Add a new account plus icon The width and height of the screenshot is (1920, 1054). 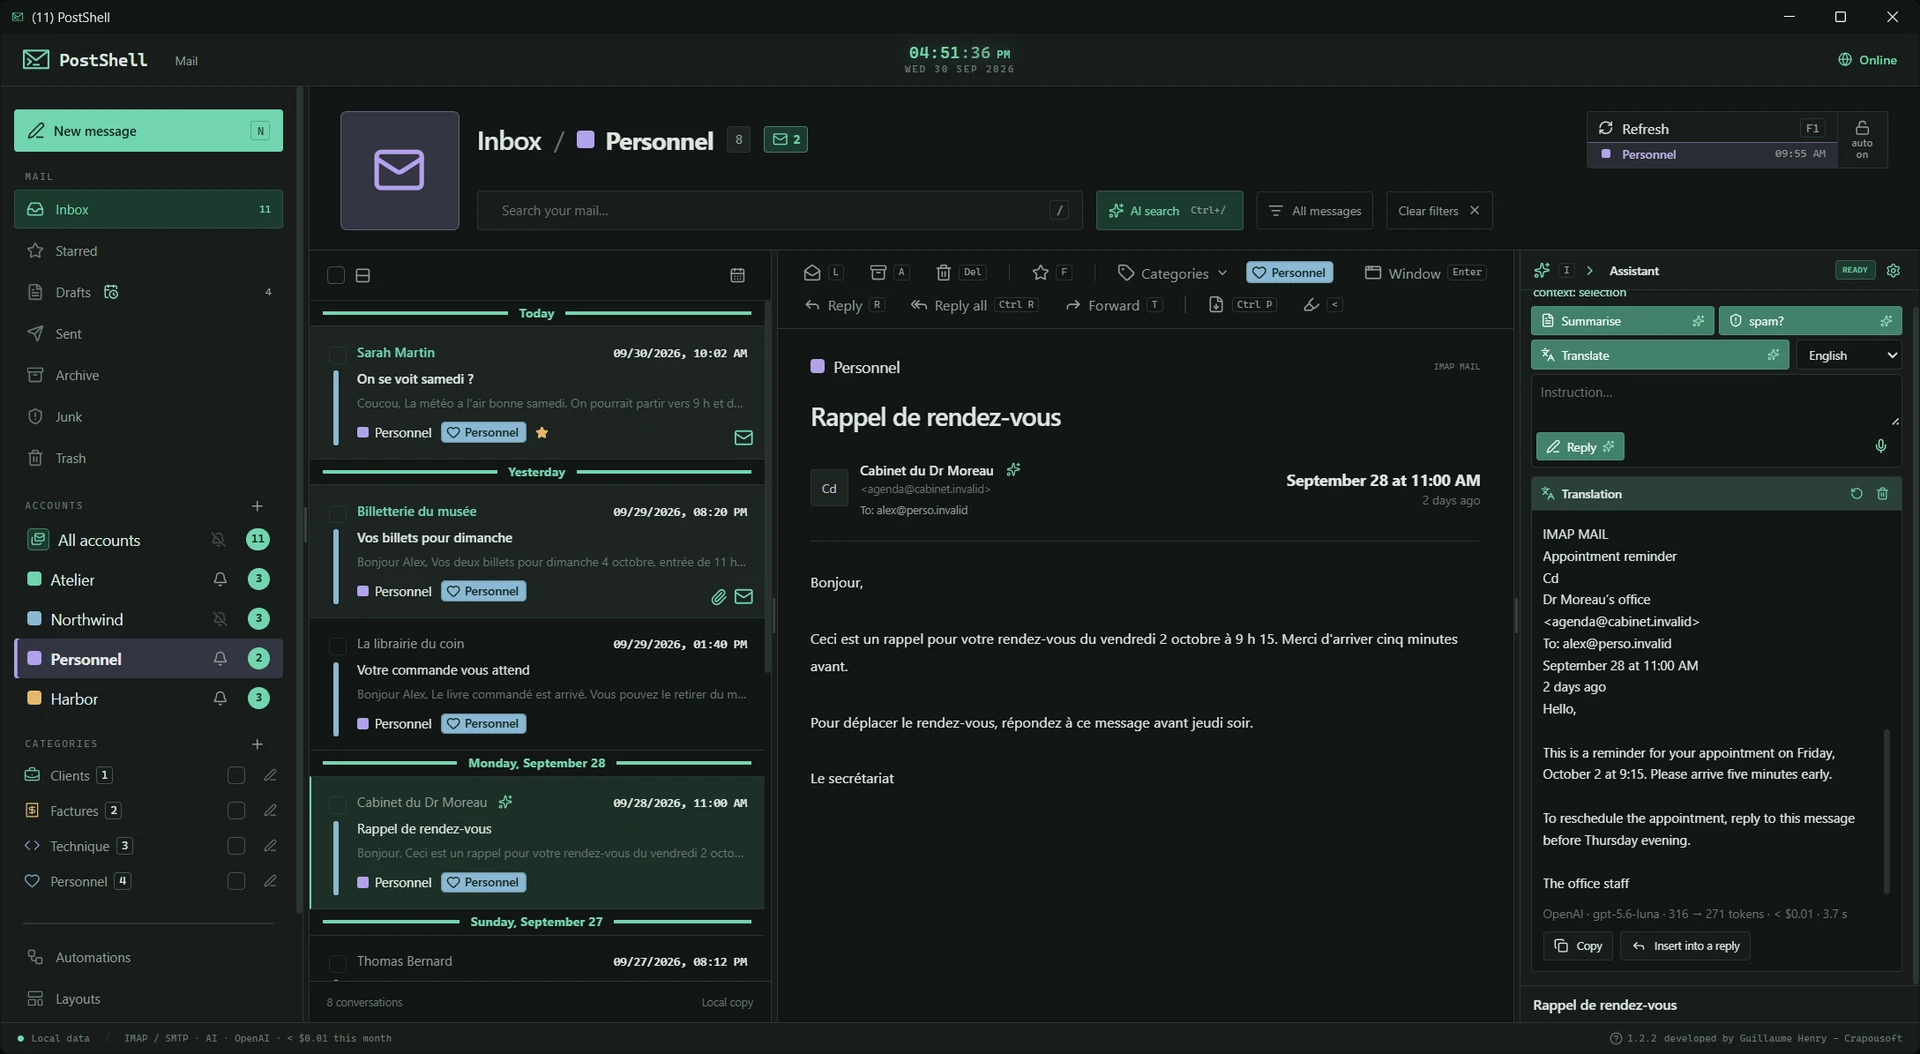[257, 506]
